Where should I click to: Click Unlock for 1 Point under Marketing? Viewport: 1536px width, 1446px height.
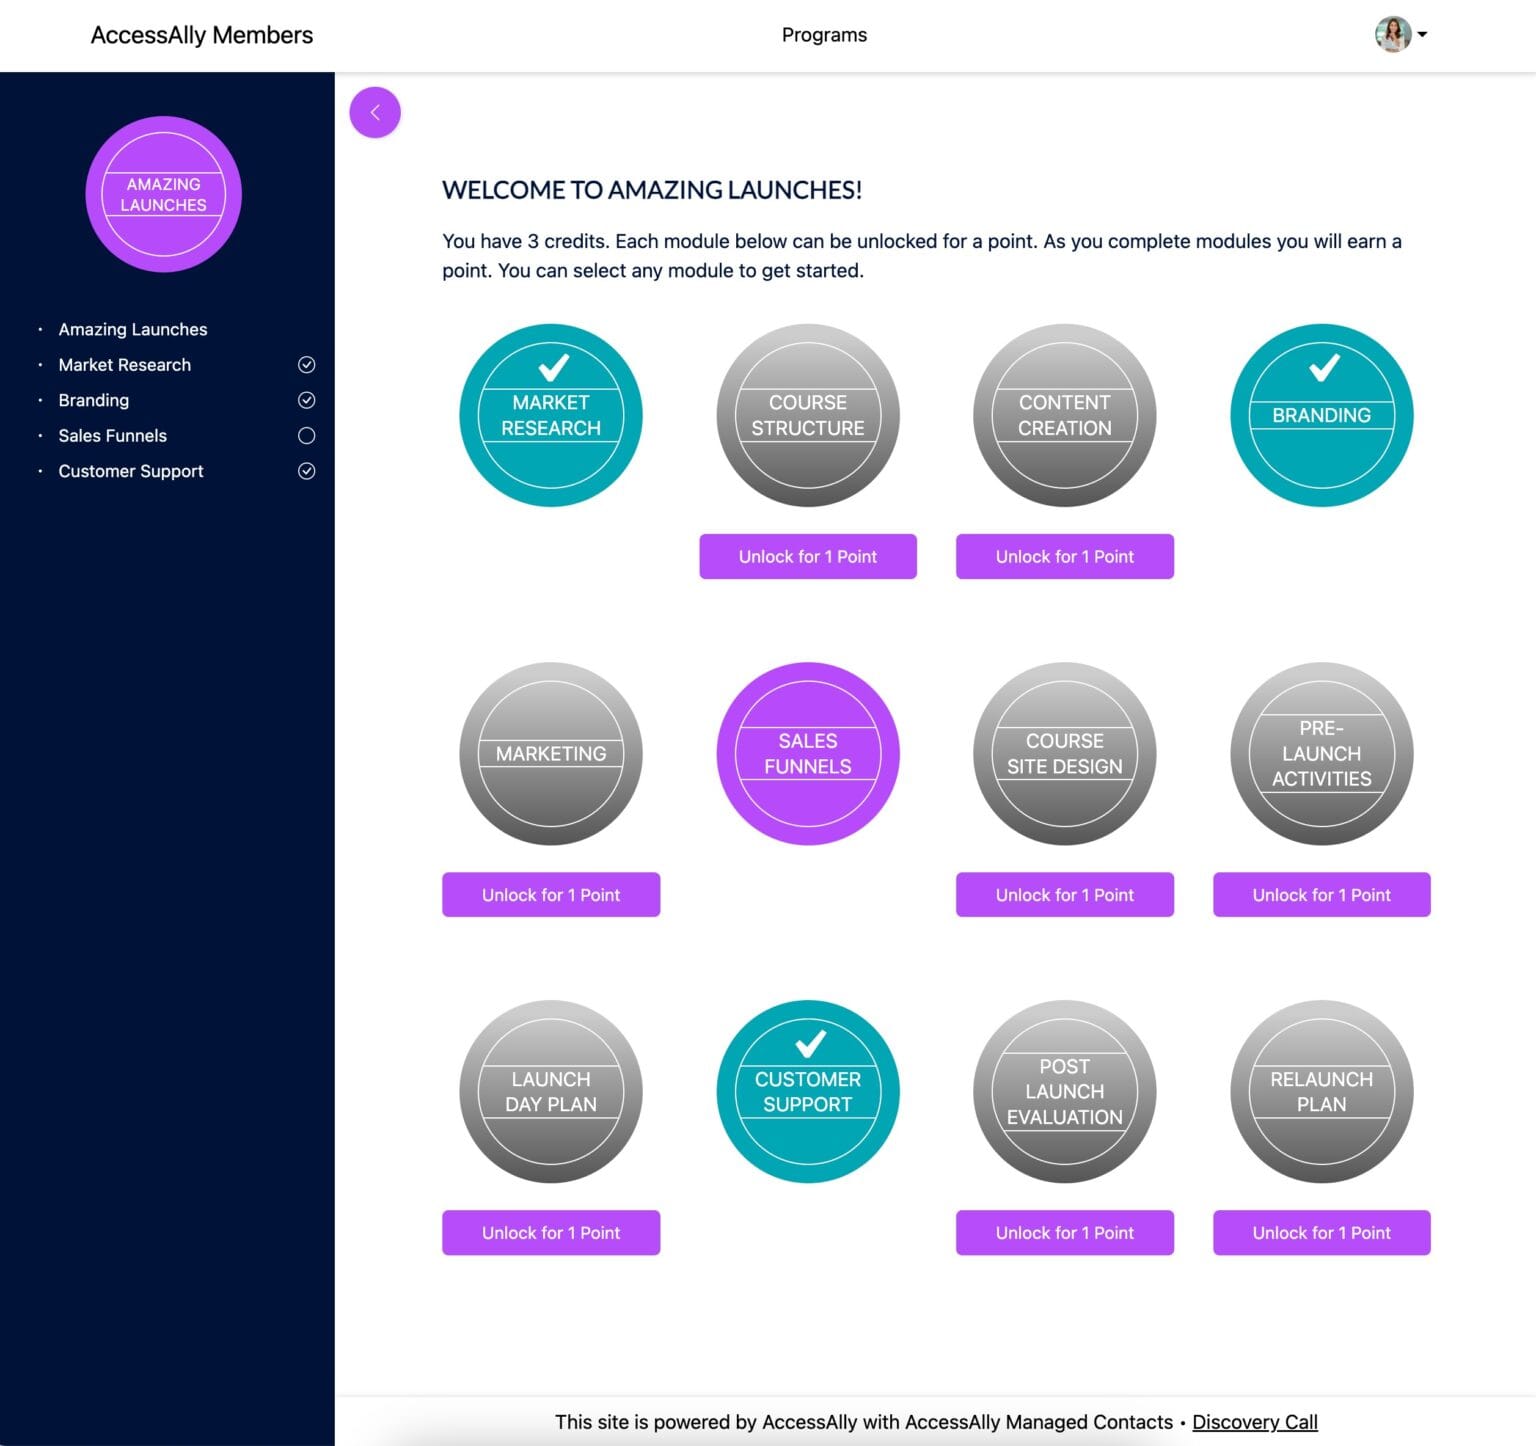[x=550, y=894]
